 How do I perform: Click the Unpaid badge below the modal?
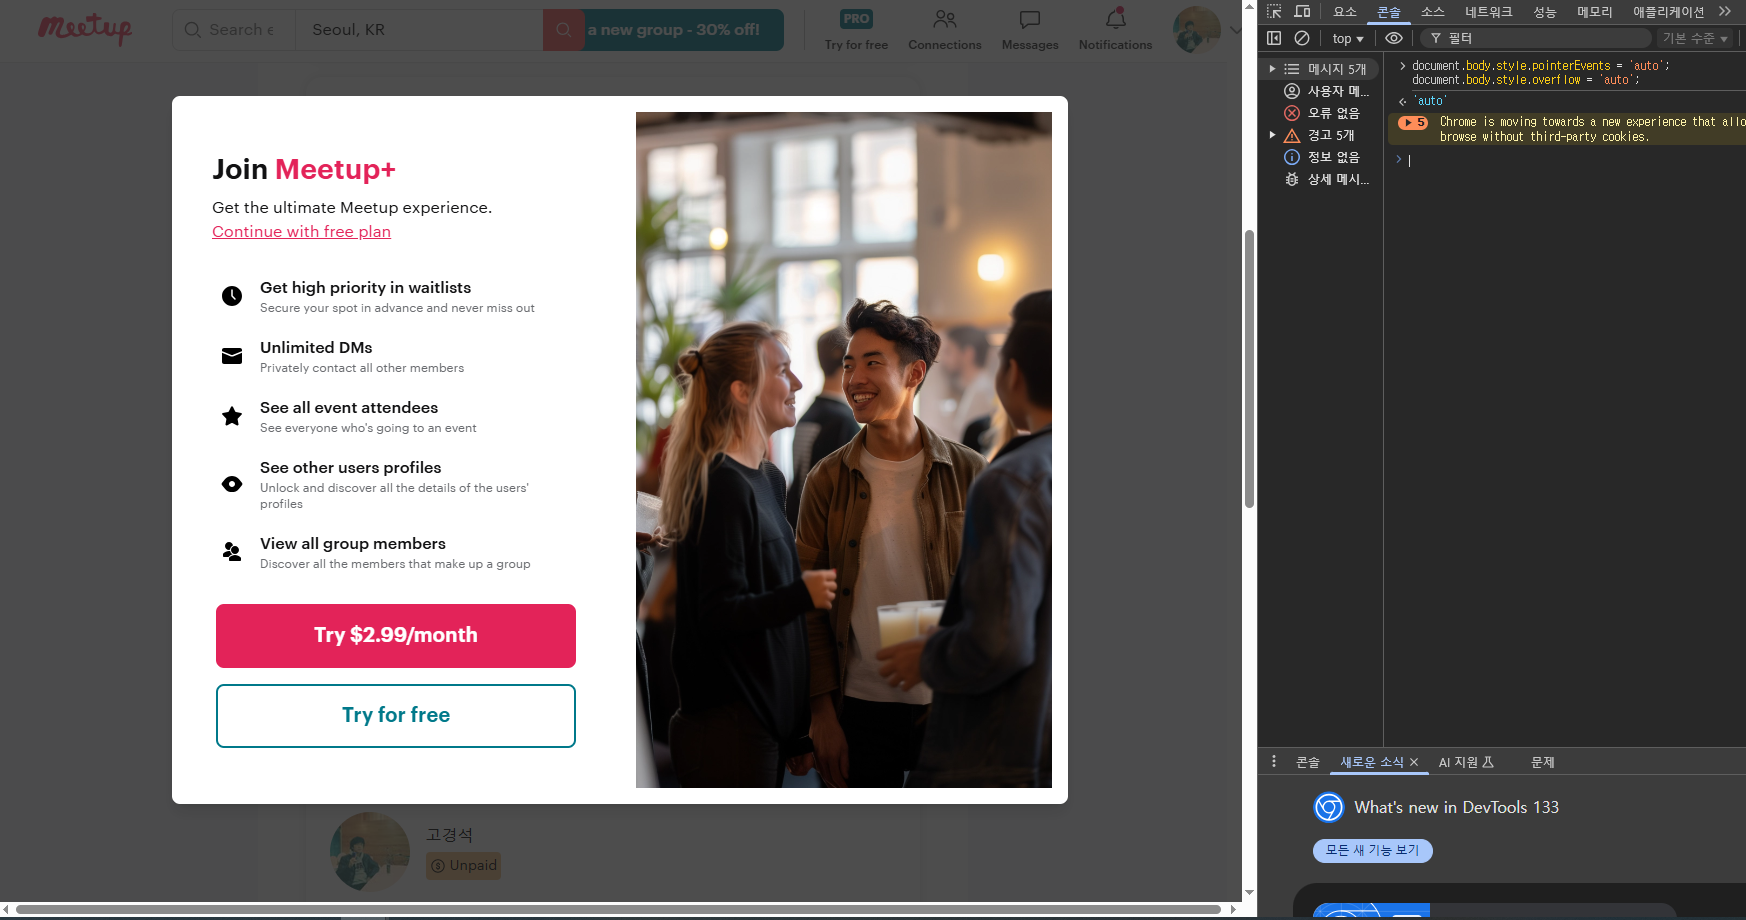(464, 865)
